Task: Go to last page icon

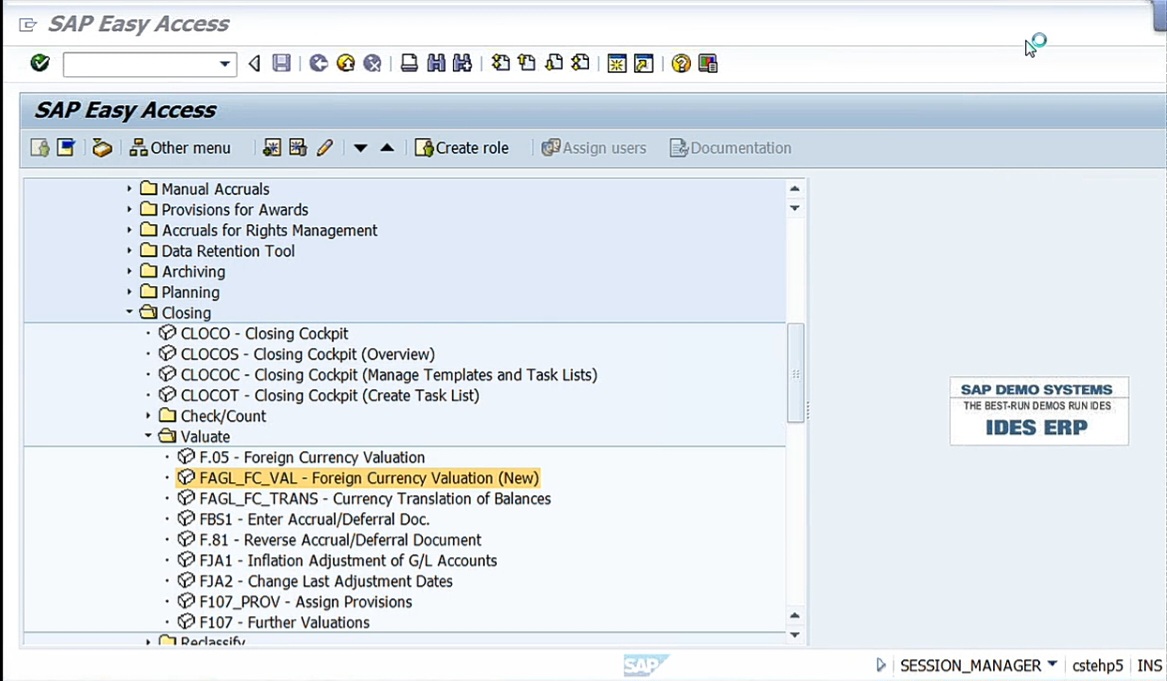Action: click(581, 63)
